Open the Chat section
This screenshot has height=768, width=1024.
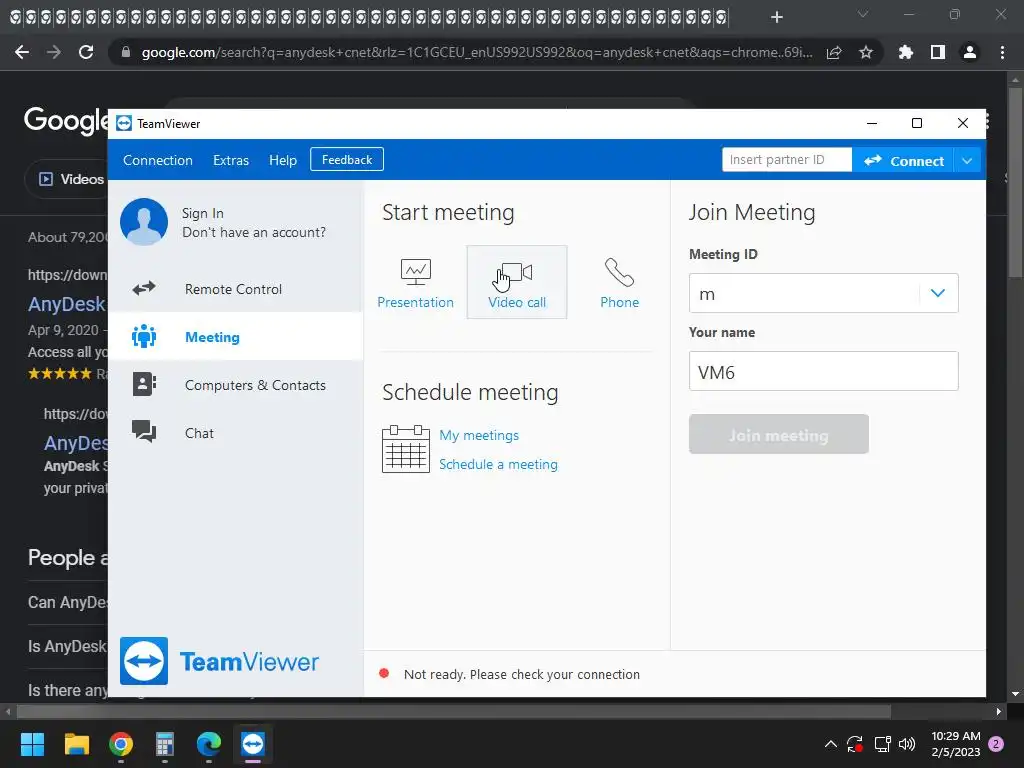point(235,432)
